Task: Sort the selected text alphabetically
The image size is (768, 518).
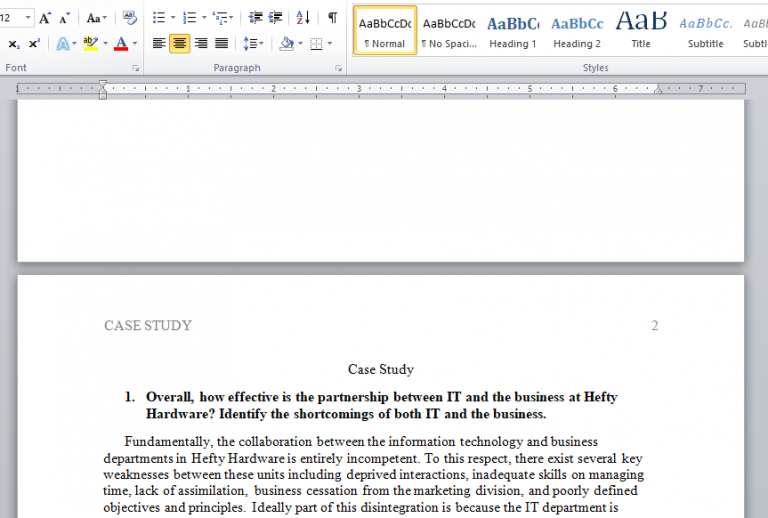Action: pos(304,18)
